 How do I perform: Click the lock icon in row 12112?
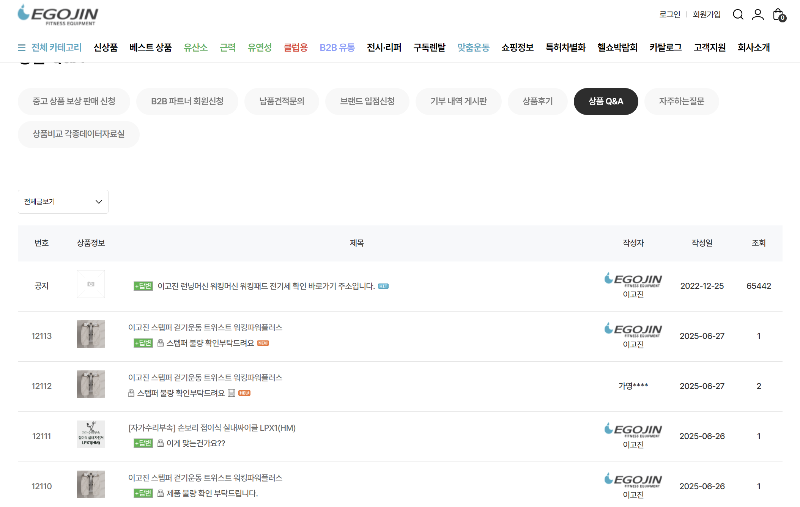click(131, 393)
